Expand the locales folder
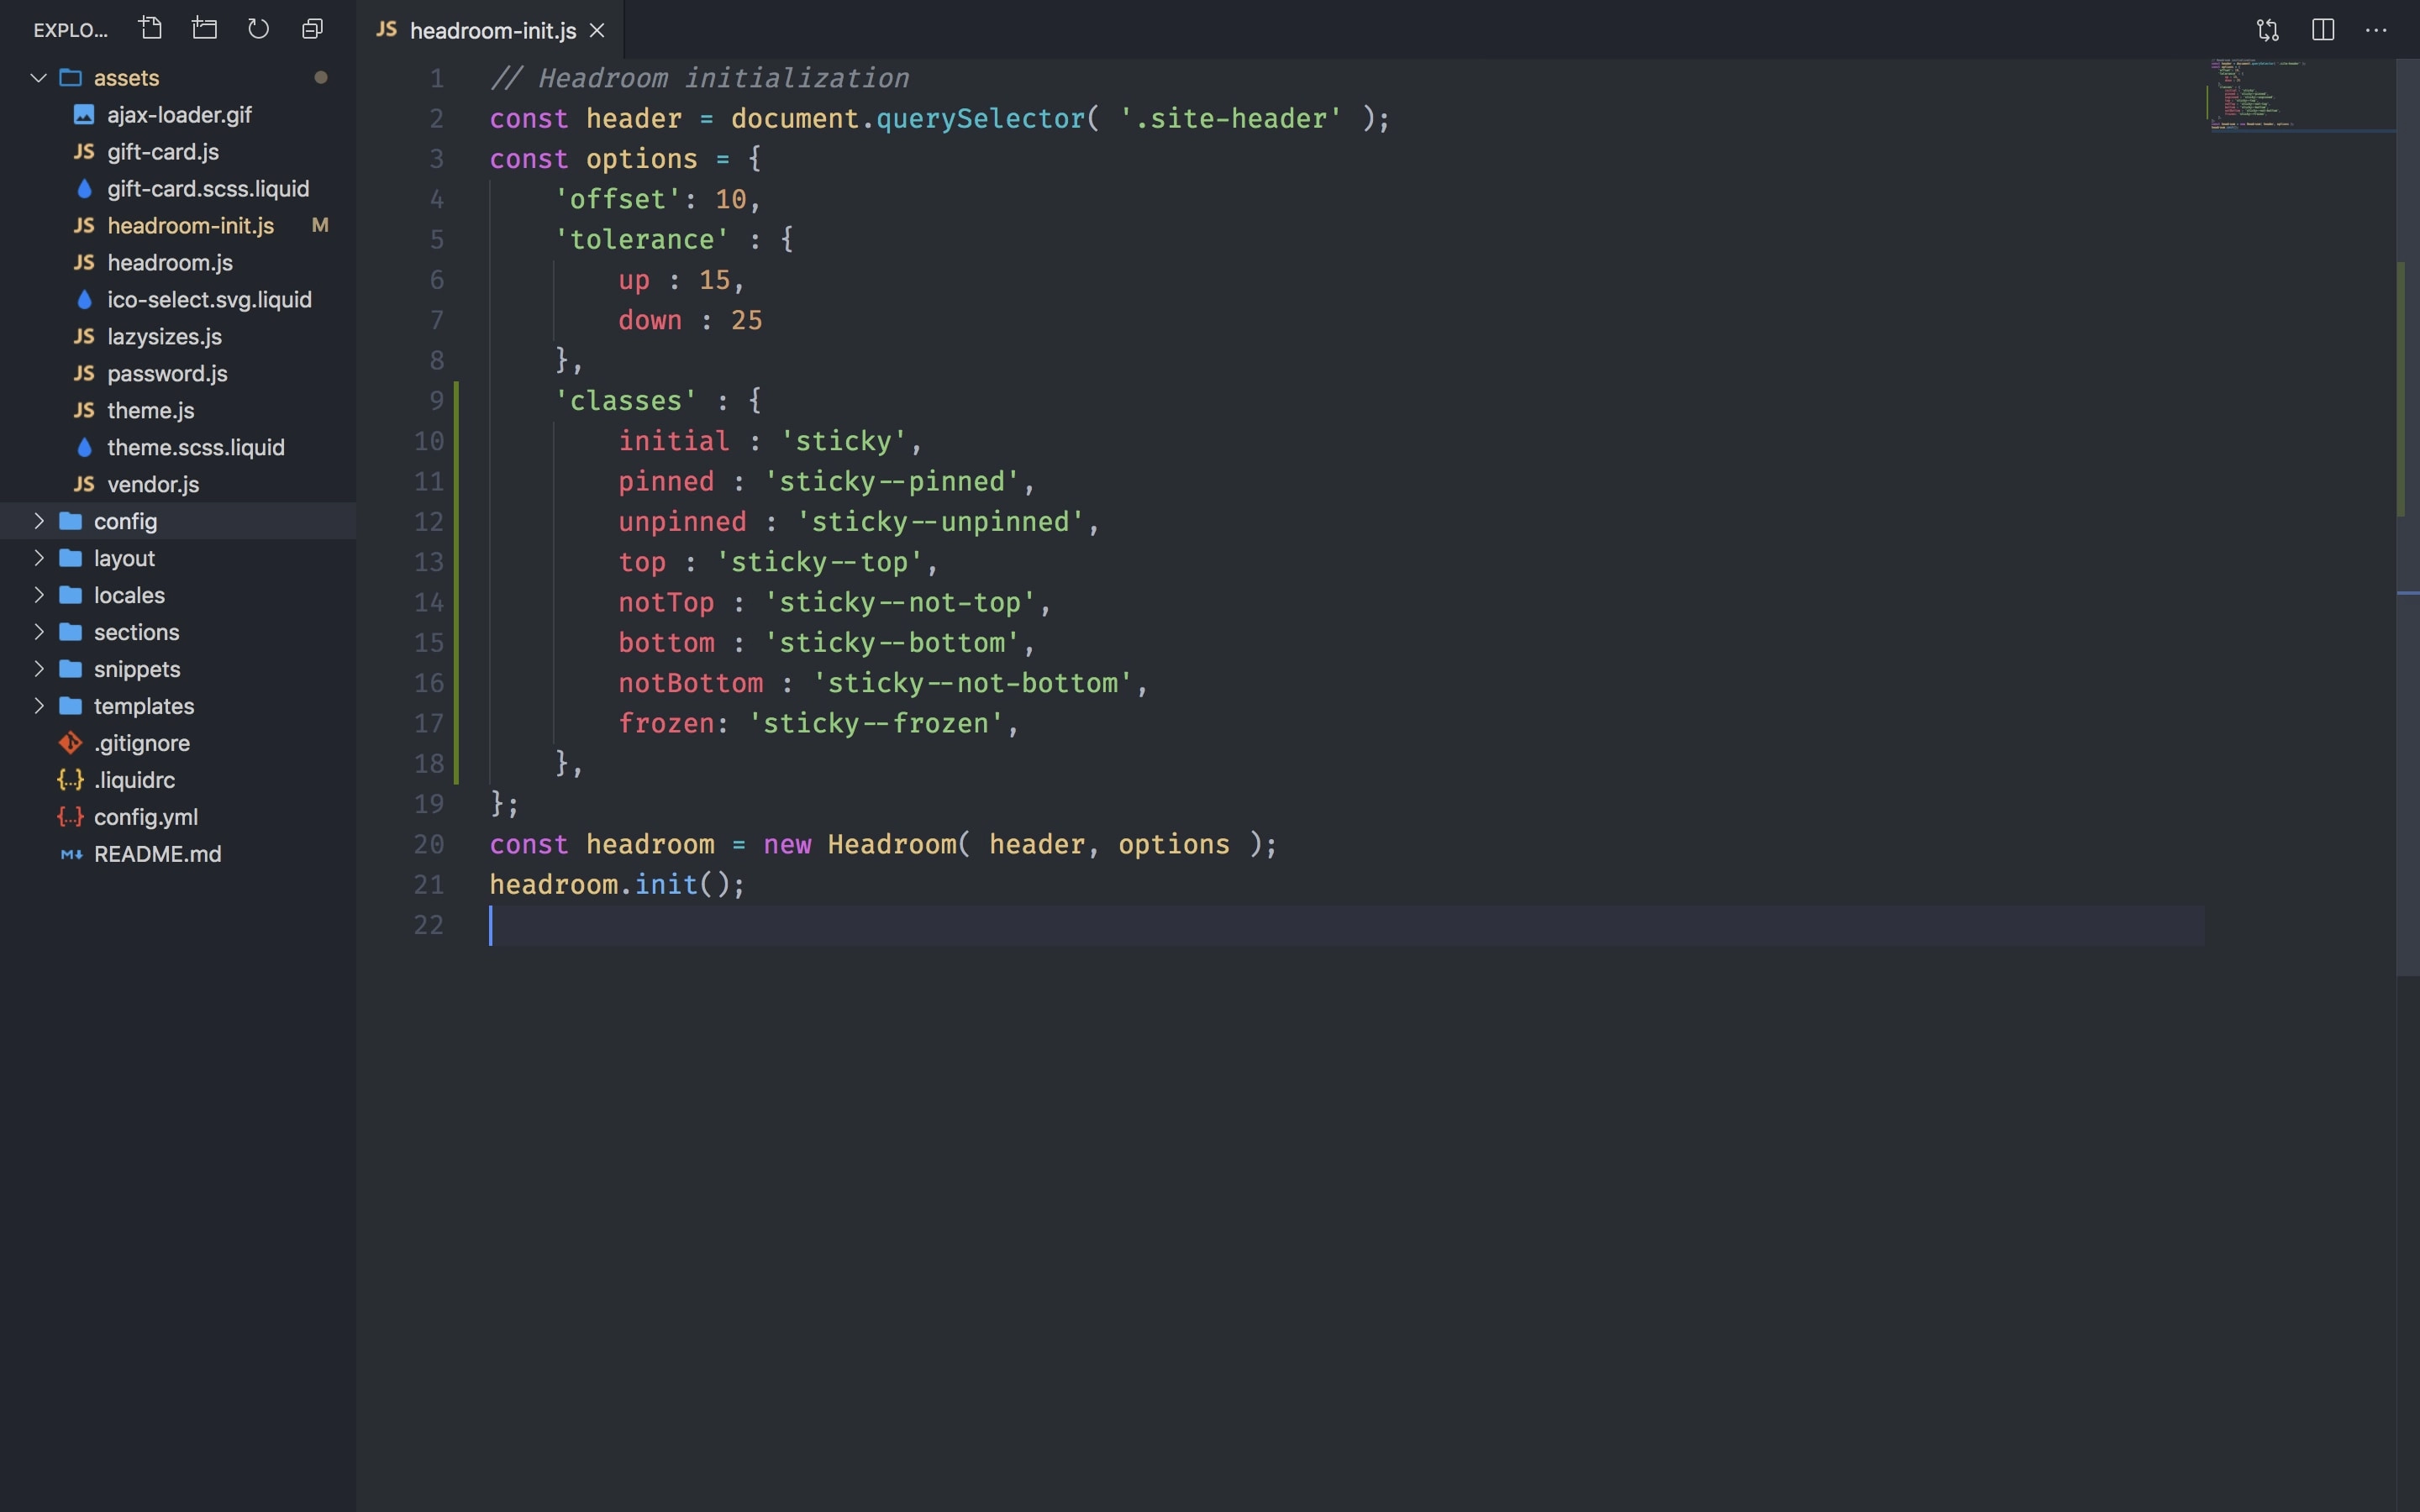2420x1512 pixels. [x=39, y=595]
